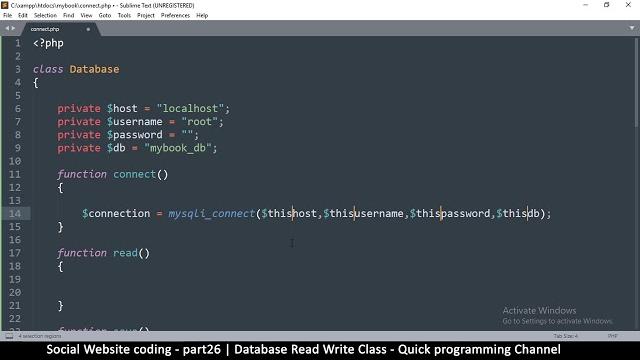Click the tab navigation right arrow

13,28
